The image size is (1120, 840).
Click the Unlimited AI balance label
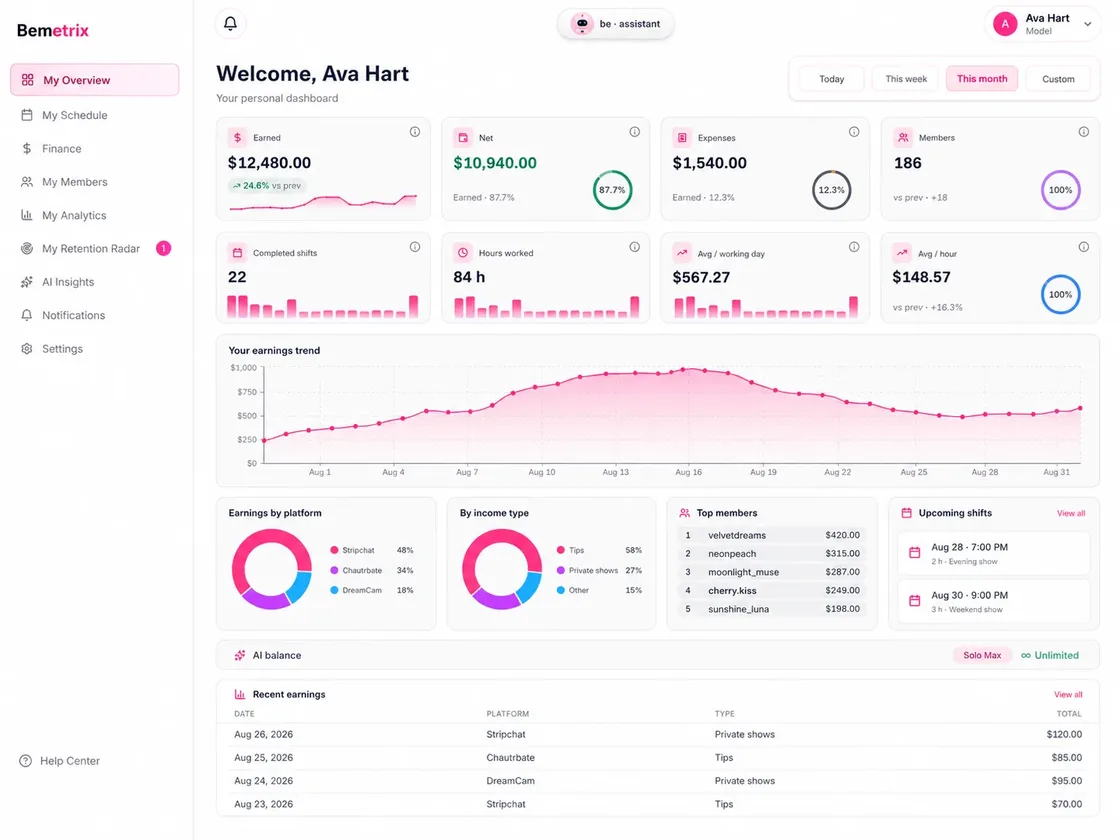point(1050,655)
